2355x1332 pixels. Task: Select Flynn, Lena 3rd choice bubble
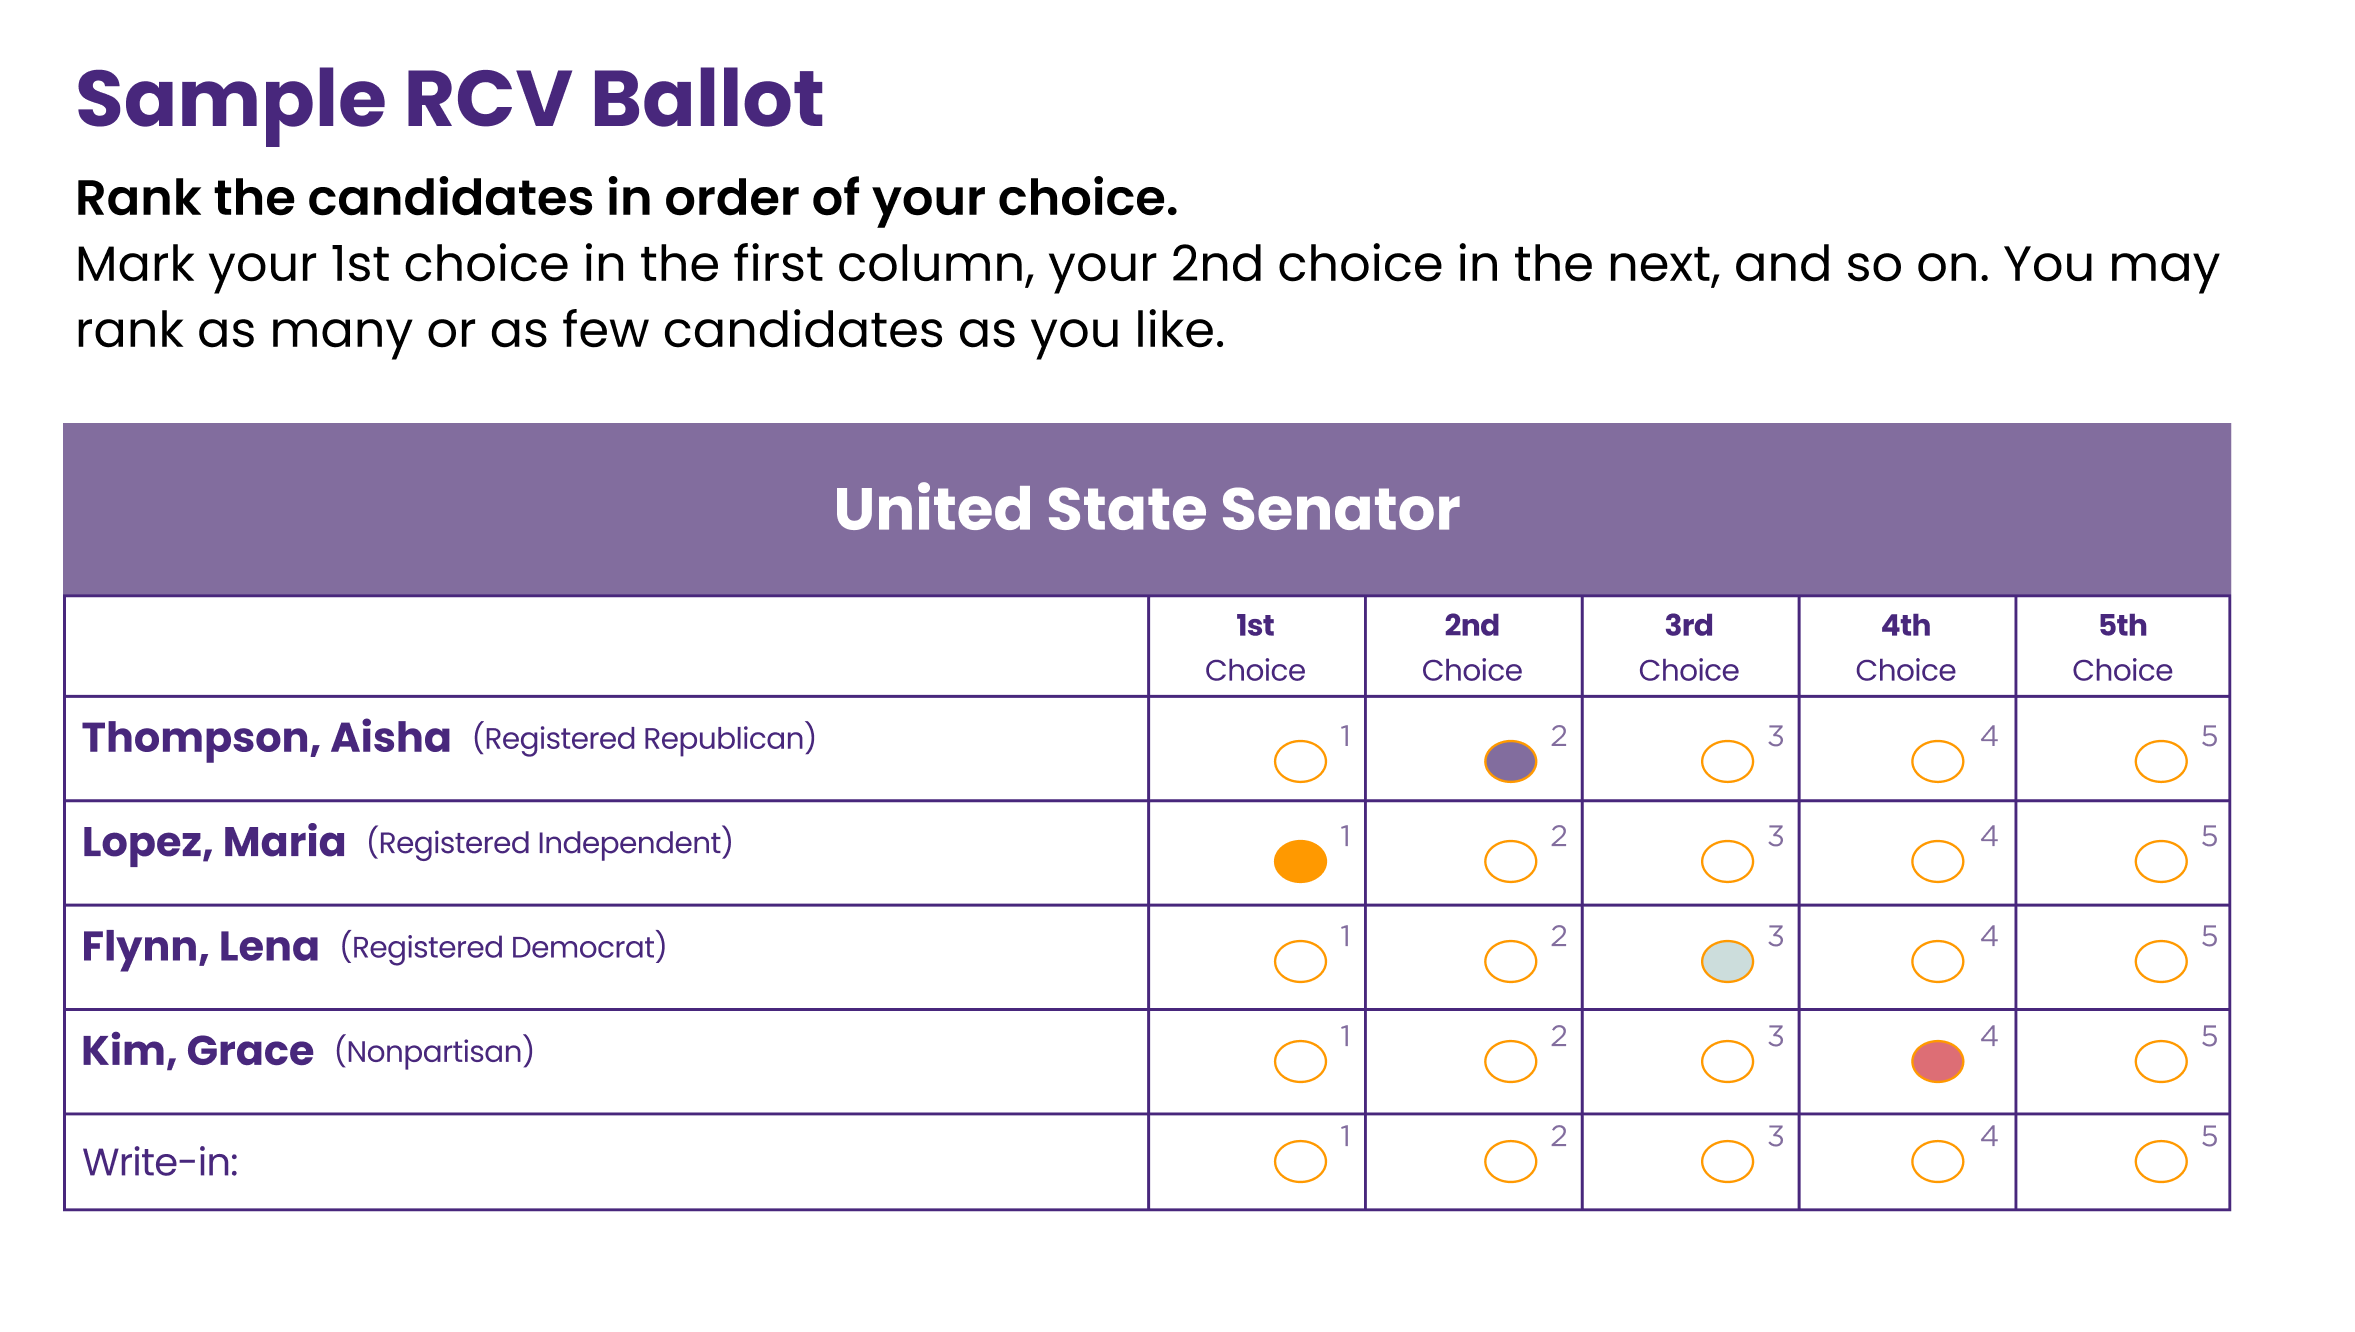point(1727,961)
